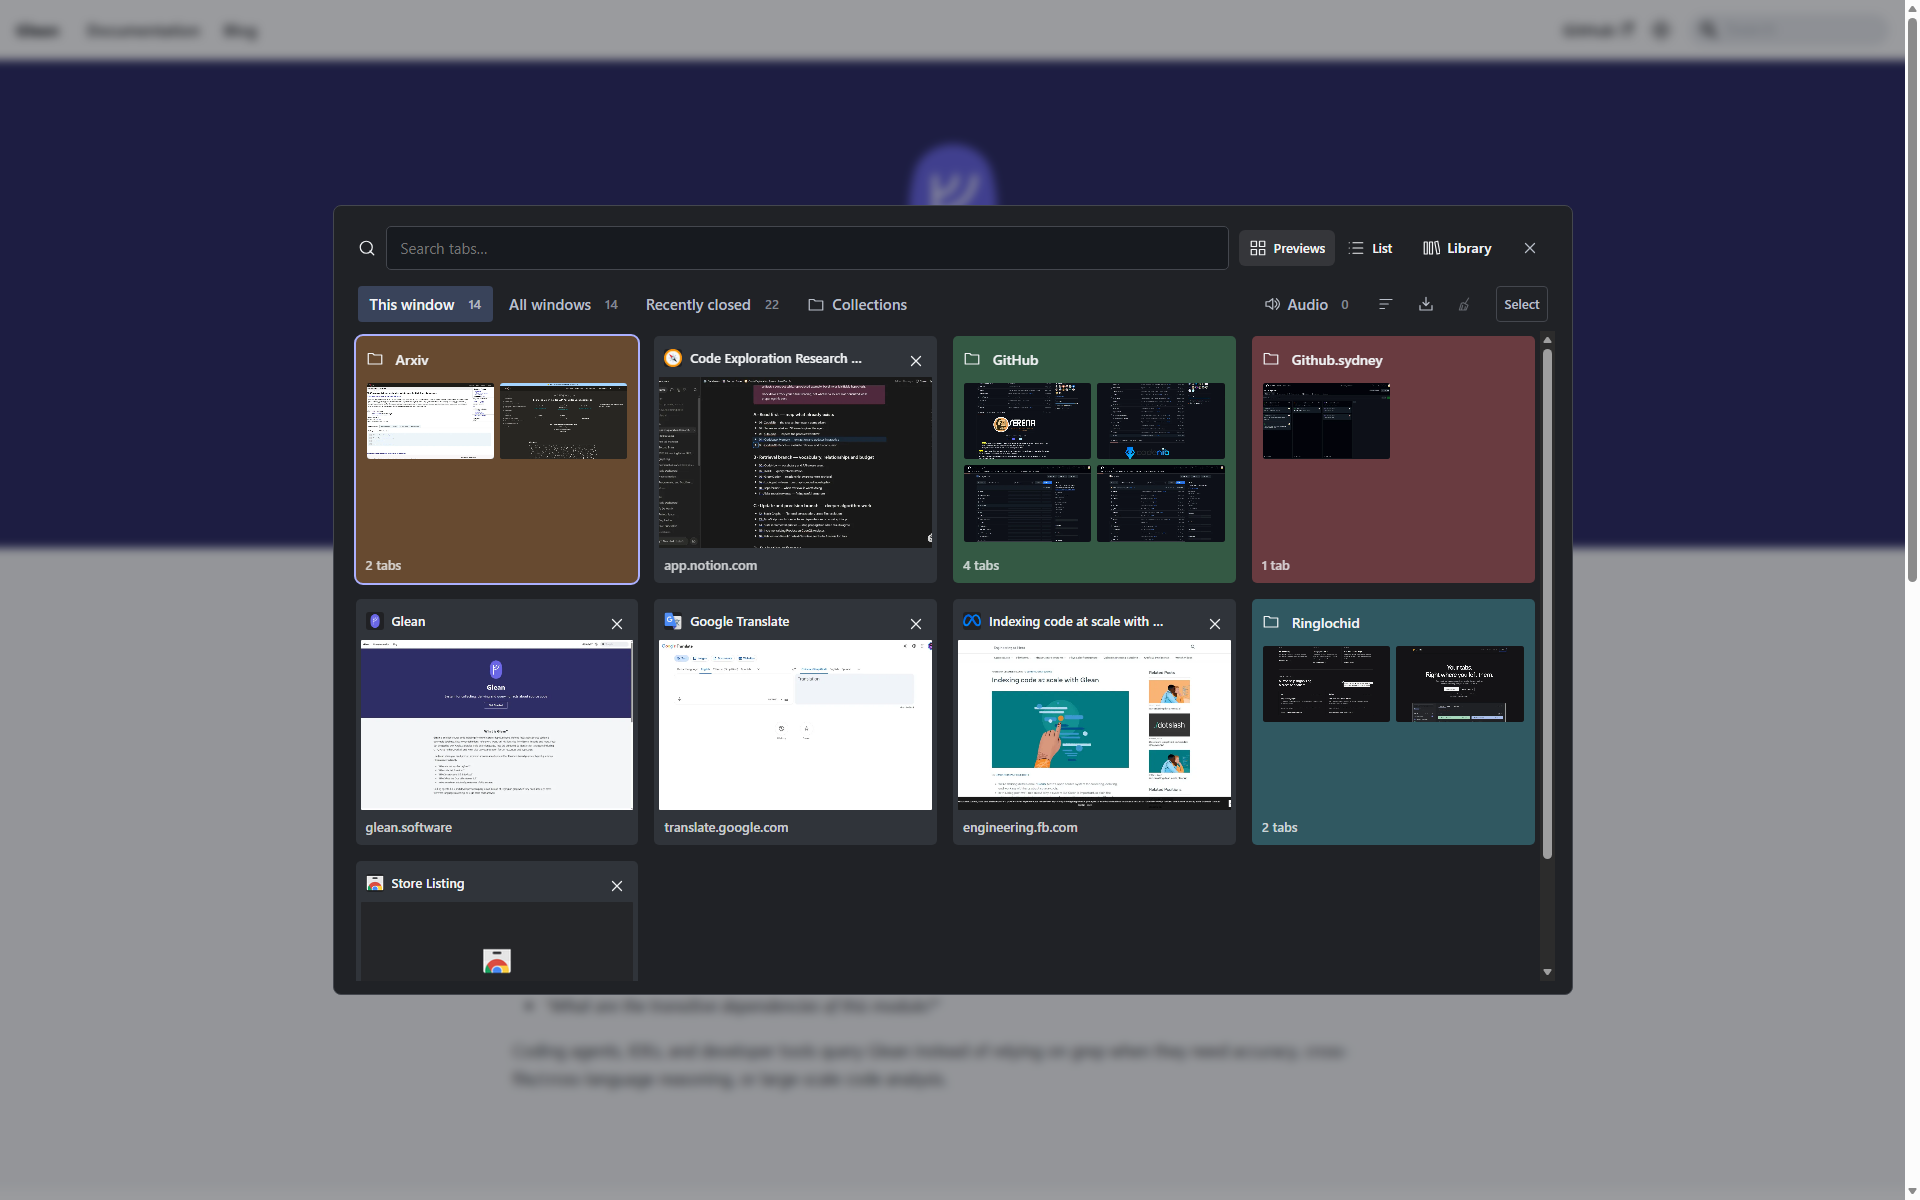Click the broom cleanup icon

(1465, 304)
